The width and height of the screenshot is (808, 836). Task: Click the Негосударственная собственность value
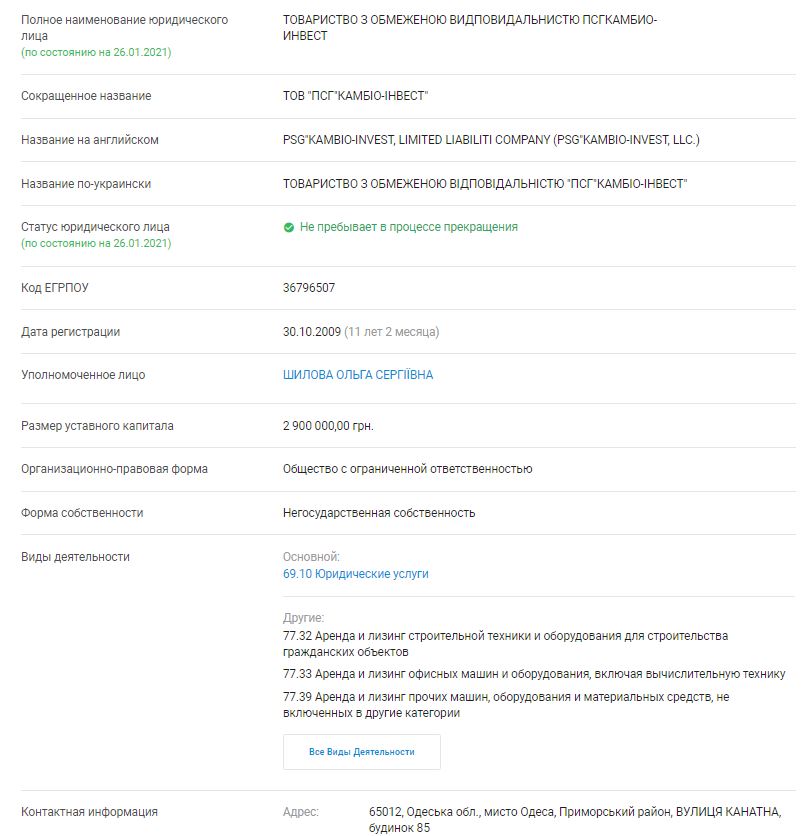point(379,513)
